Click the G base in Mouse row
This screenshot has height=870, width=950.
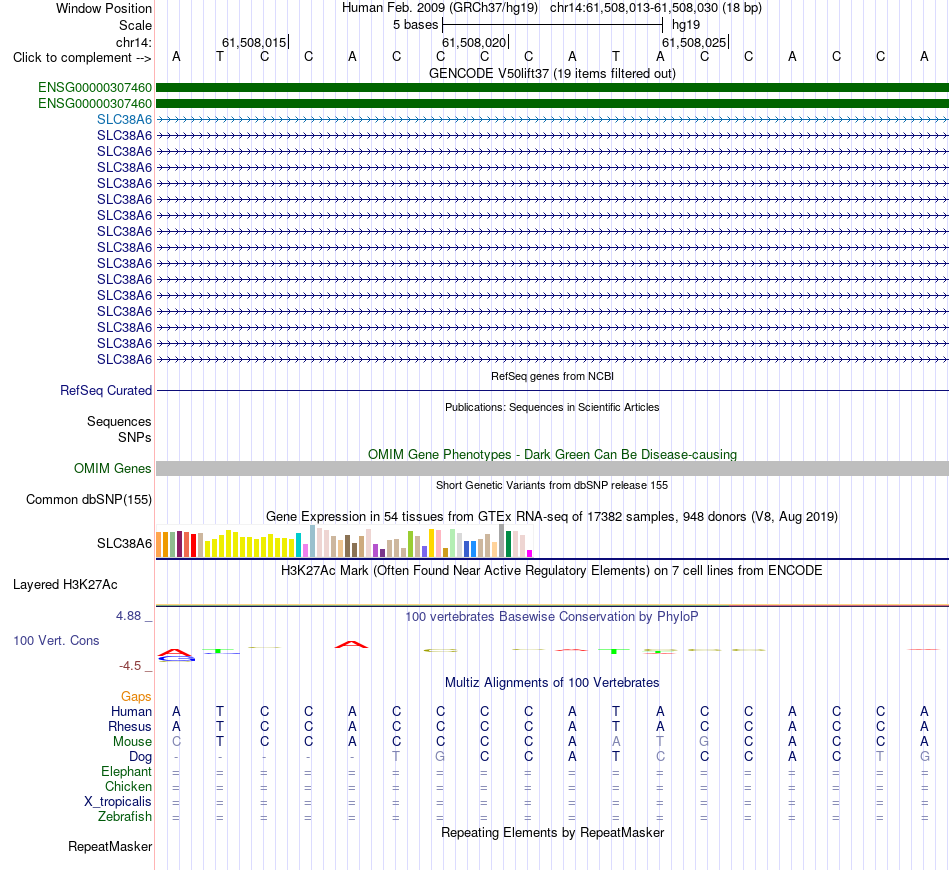[704, 742]
